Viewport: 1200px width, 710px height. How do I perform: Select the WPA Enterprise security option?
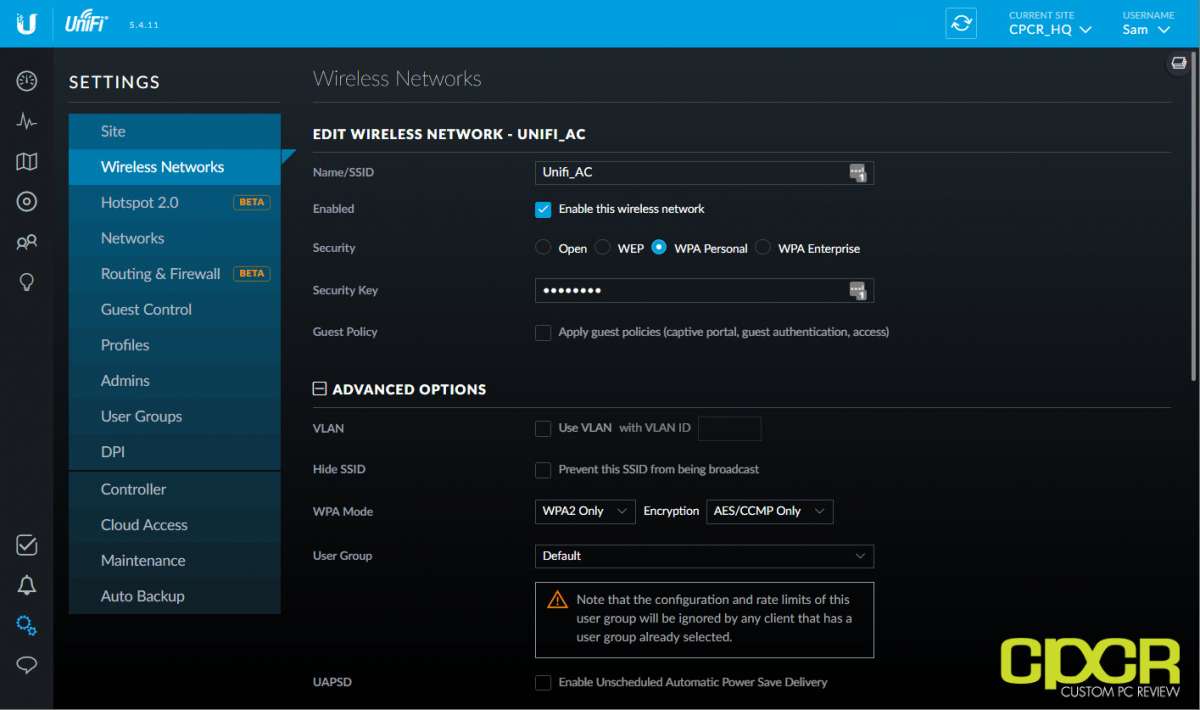pyautogui.click(x=762, y=247)
